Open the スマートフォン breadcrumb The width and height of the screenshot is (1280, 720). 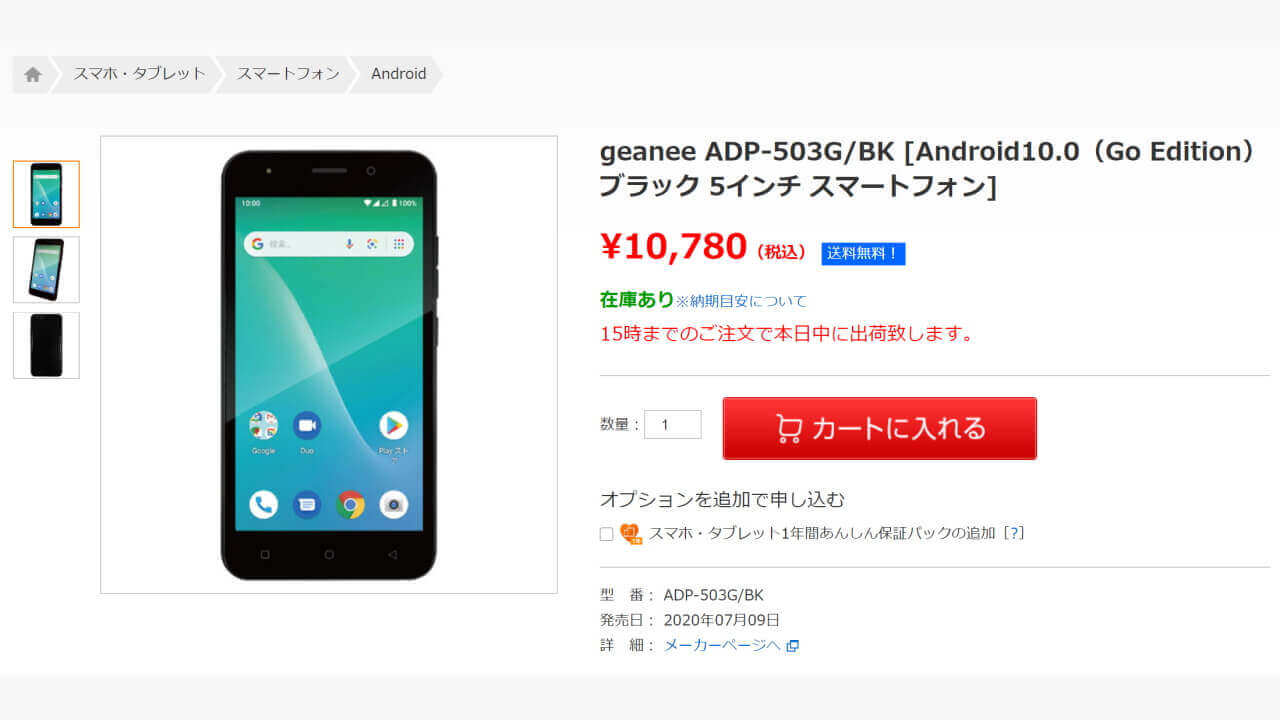tap(288, 74)
